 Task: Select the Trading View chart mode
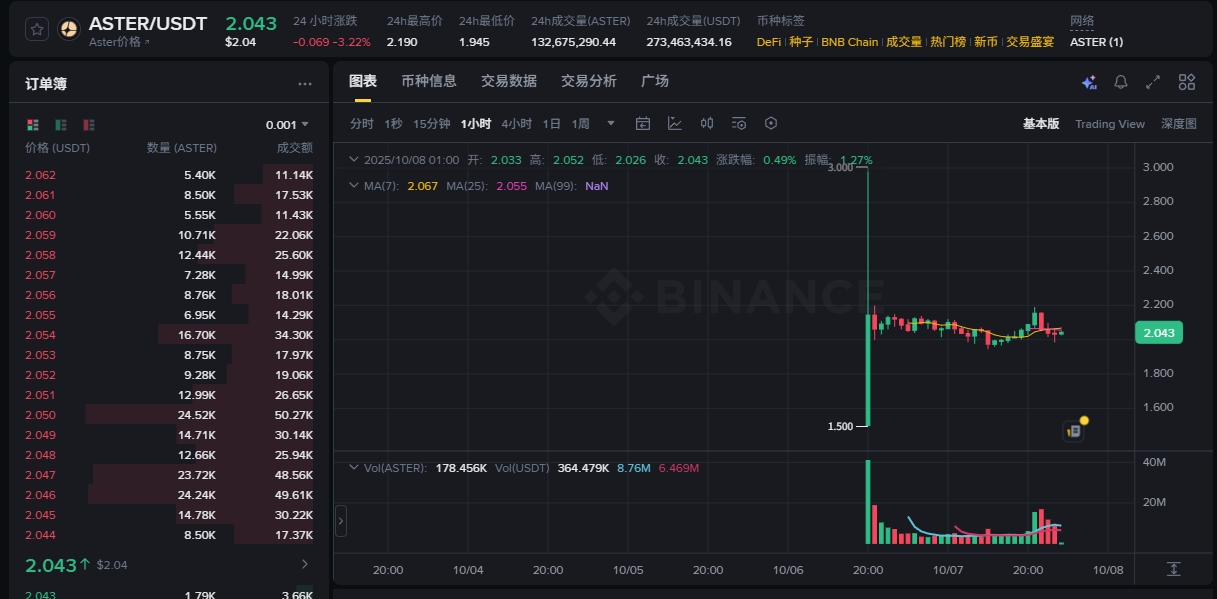tap(1109, 124)
